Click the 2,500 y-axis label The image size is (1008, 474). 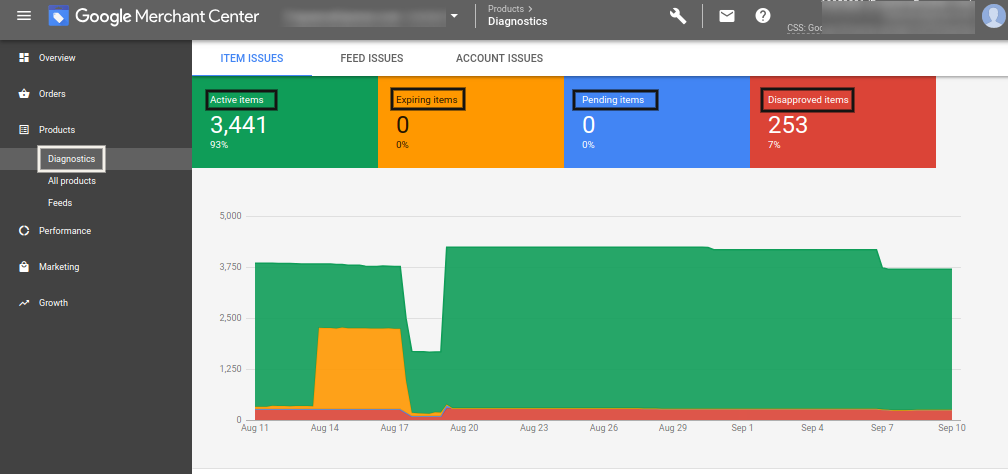click(x=230, y=318)
